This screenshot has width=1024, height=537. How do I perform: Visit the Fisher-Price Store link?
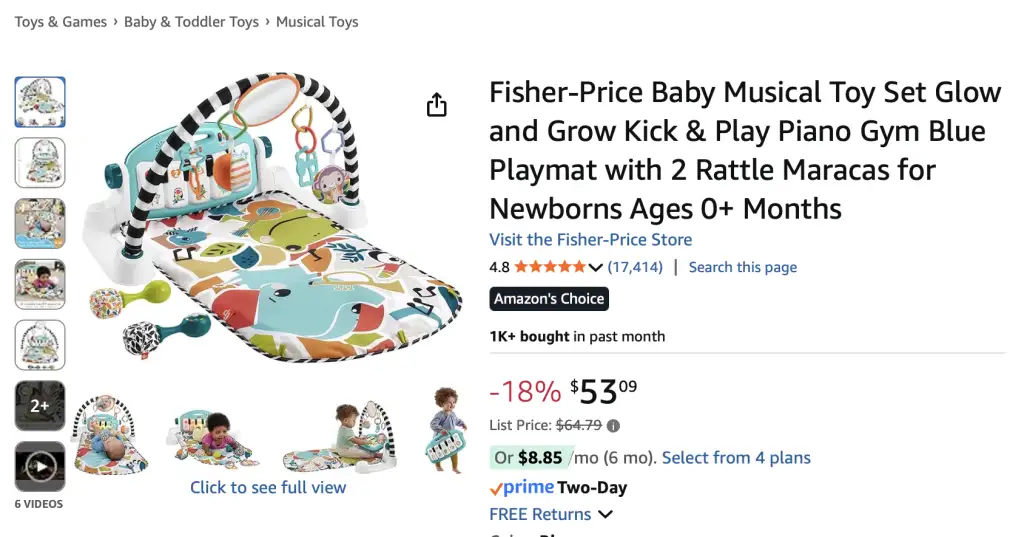point(590,240)
